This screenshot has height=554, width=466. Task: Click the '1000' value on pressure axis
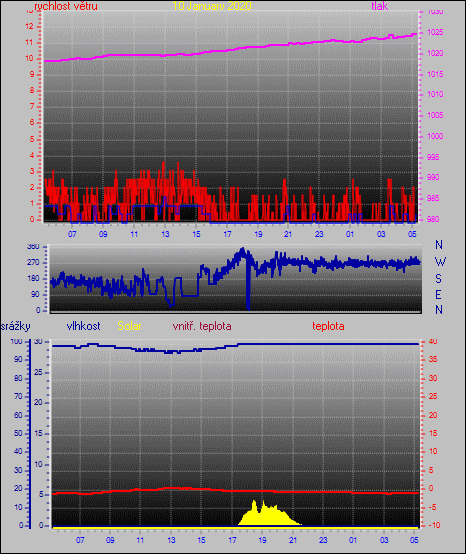[x=435, y=136]
